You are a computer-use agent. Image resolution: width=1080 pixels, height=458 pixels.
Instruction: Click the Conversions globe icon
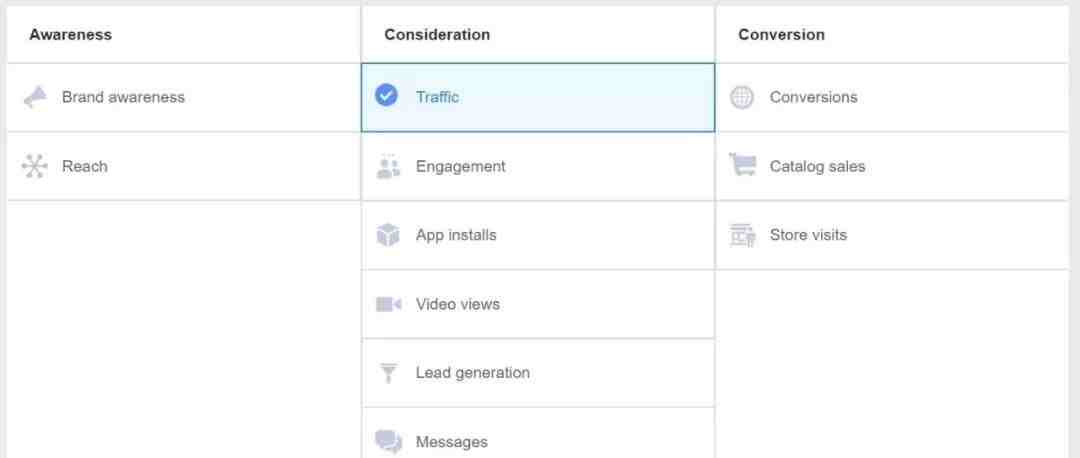tap(742, 97)
